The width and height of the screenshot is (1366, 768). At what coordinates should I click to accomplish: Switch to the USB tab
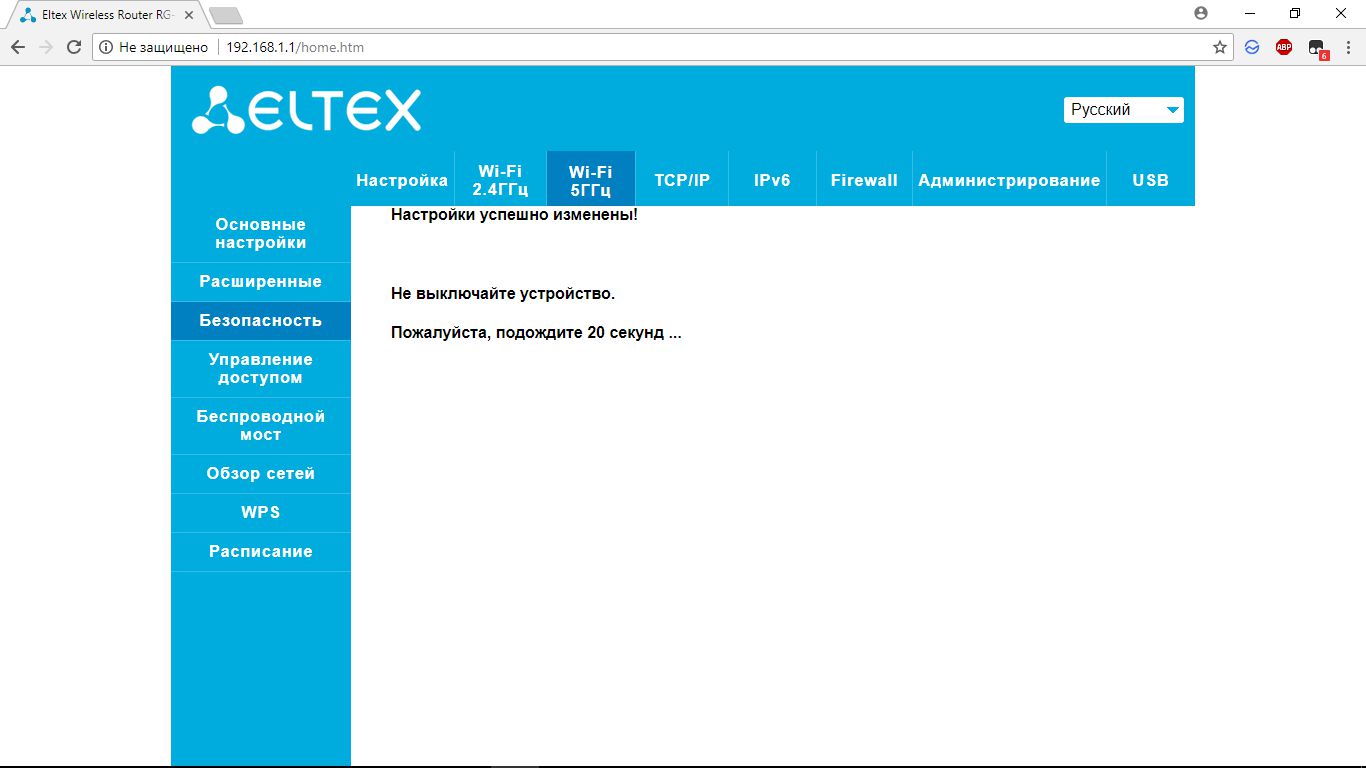(1150, 180)
